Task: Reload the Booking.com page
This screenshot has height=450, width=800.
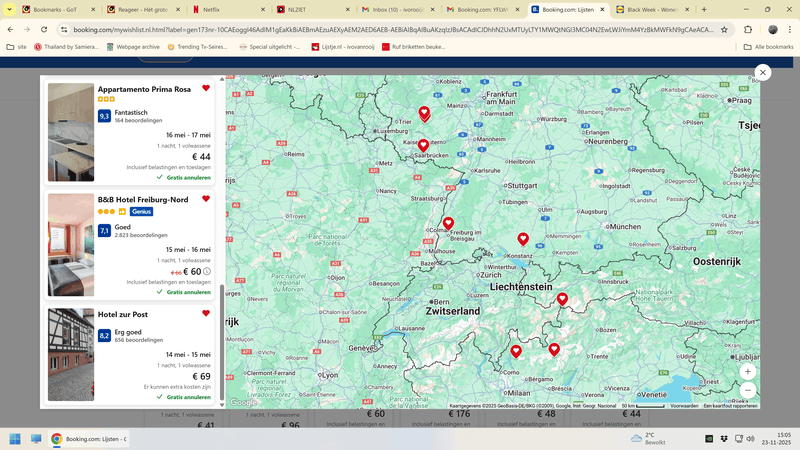Action: 44,30
